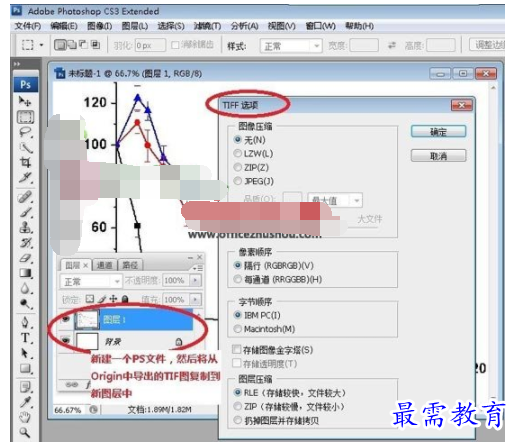514x446 pixels.
Task: Select the History Brush tool
Action: (x=25, y=243)
